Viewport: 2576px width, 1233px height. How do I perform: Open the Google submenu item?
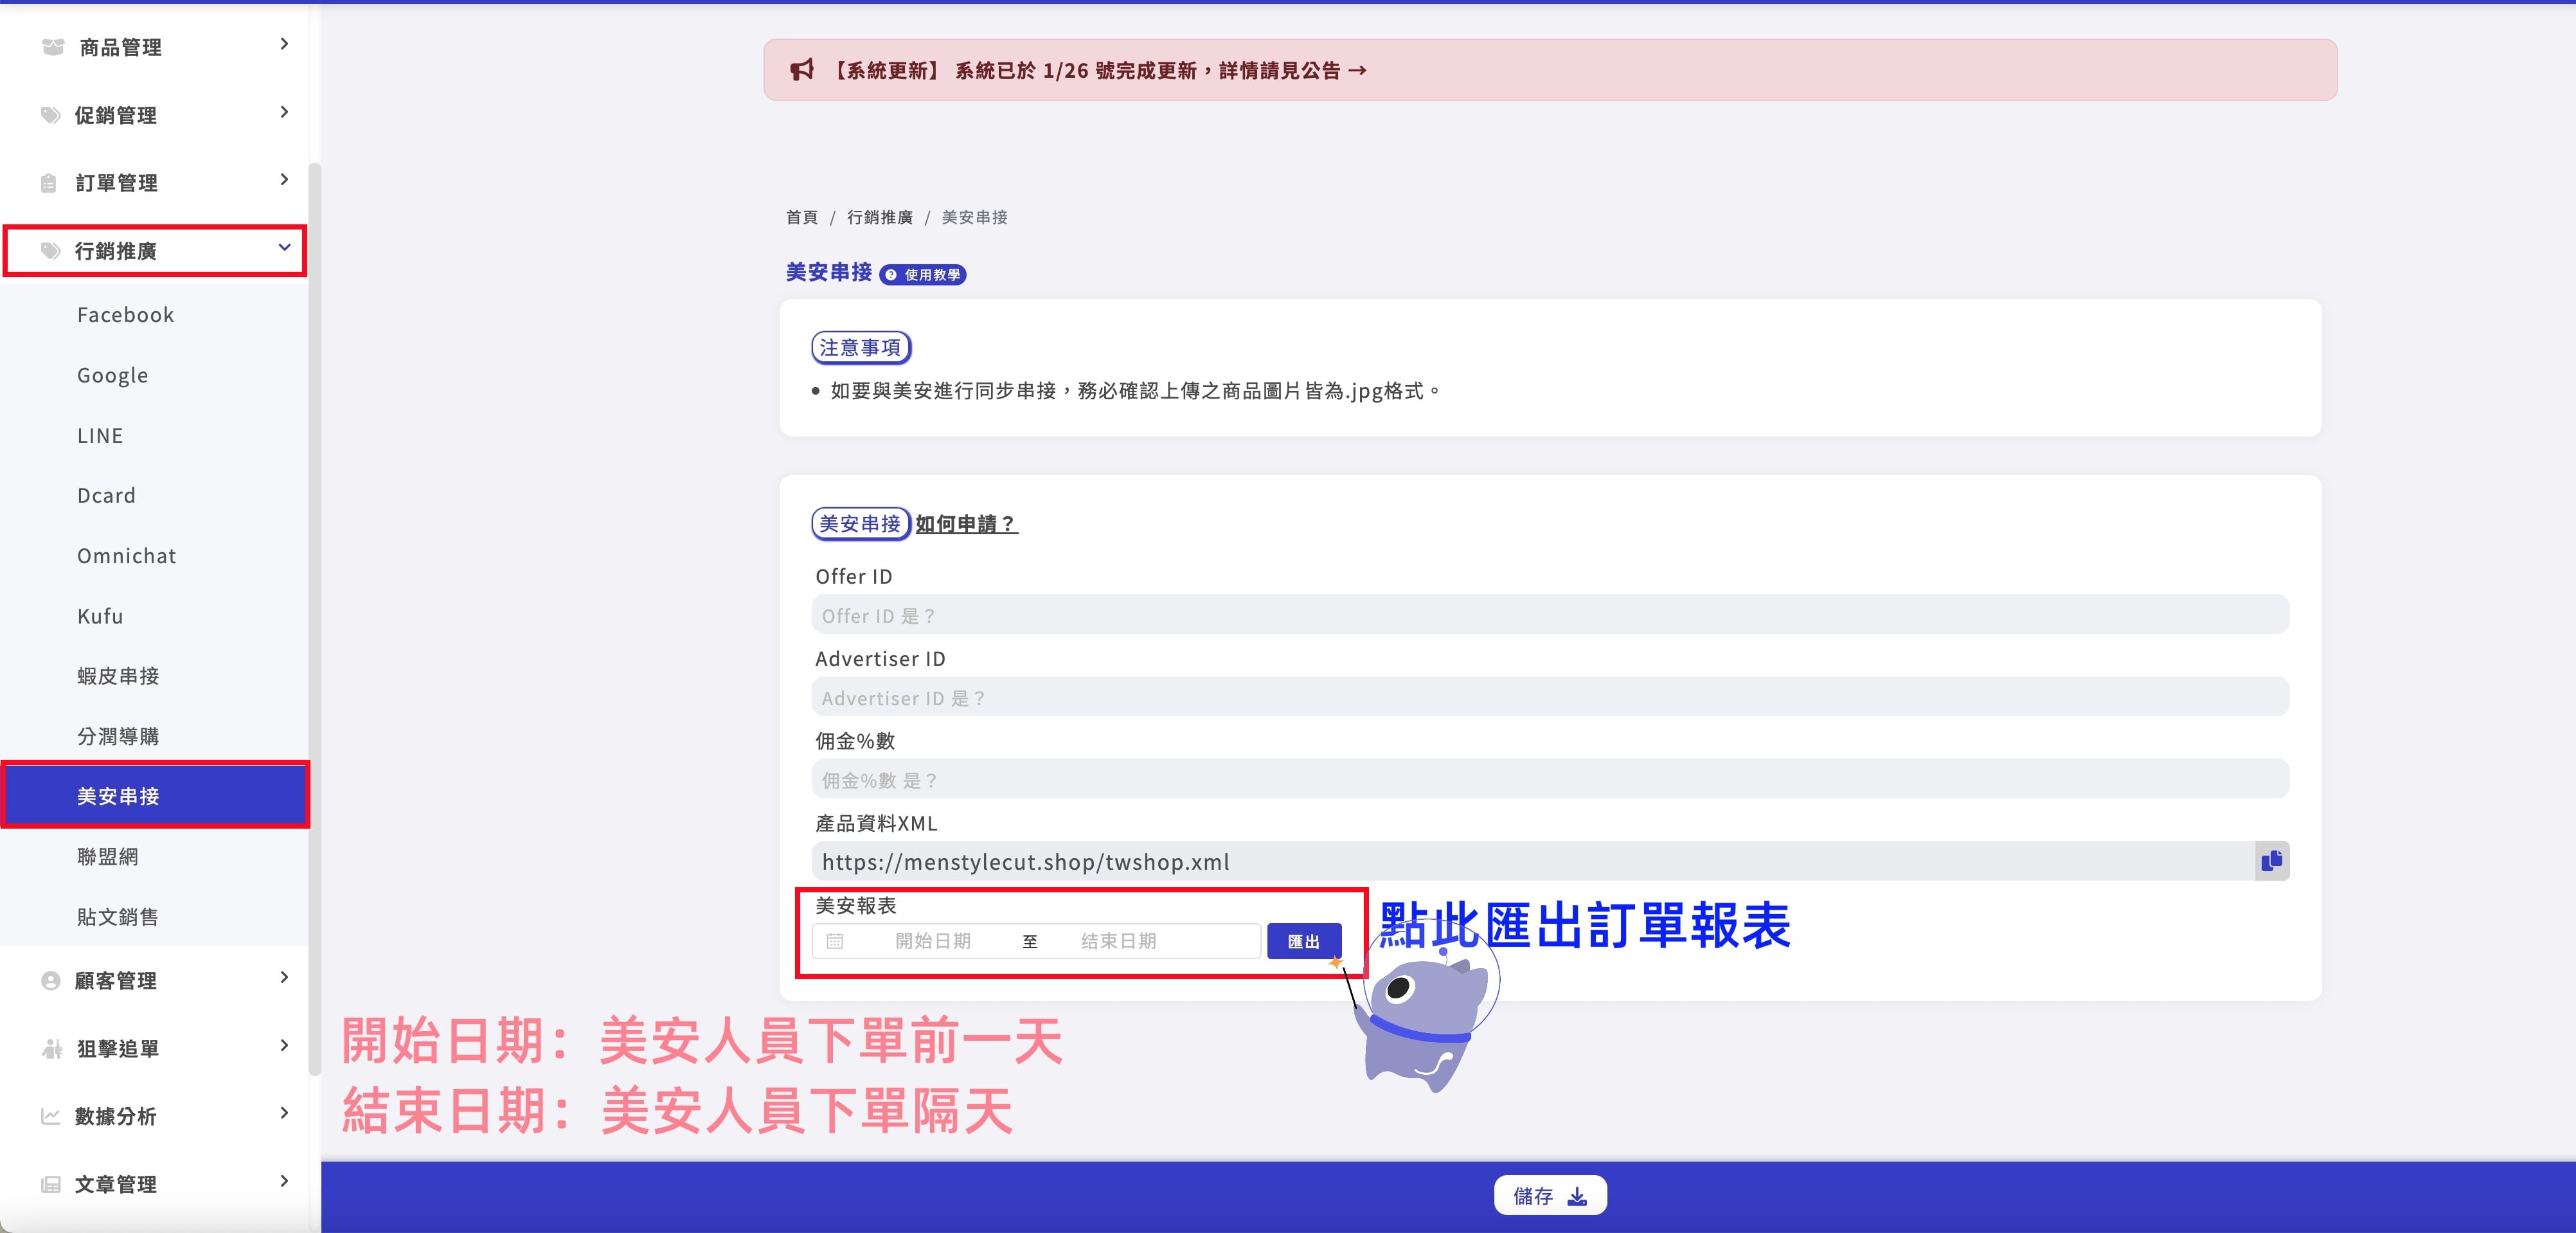click(x=155, y=375)
